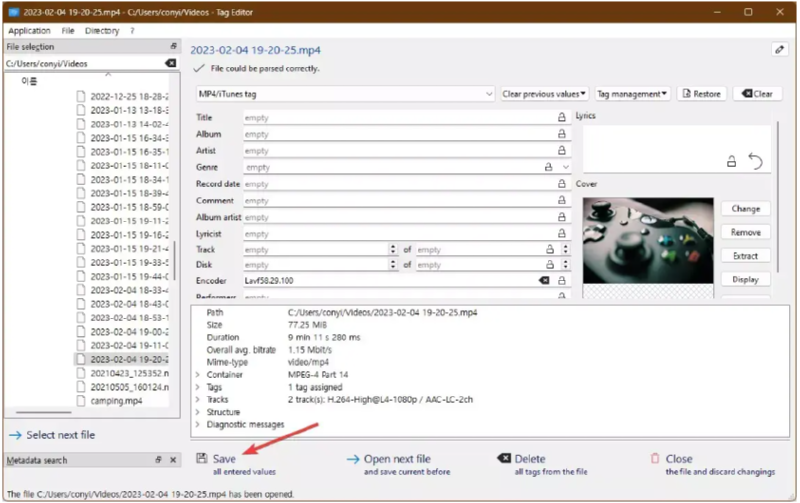Click the file list vertical scrollbar
The width and height of the screenshot is (800, 503).
[175, 260]
